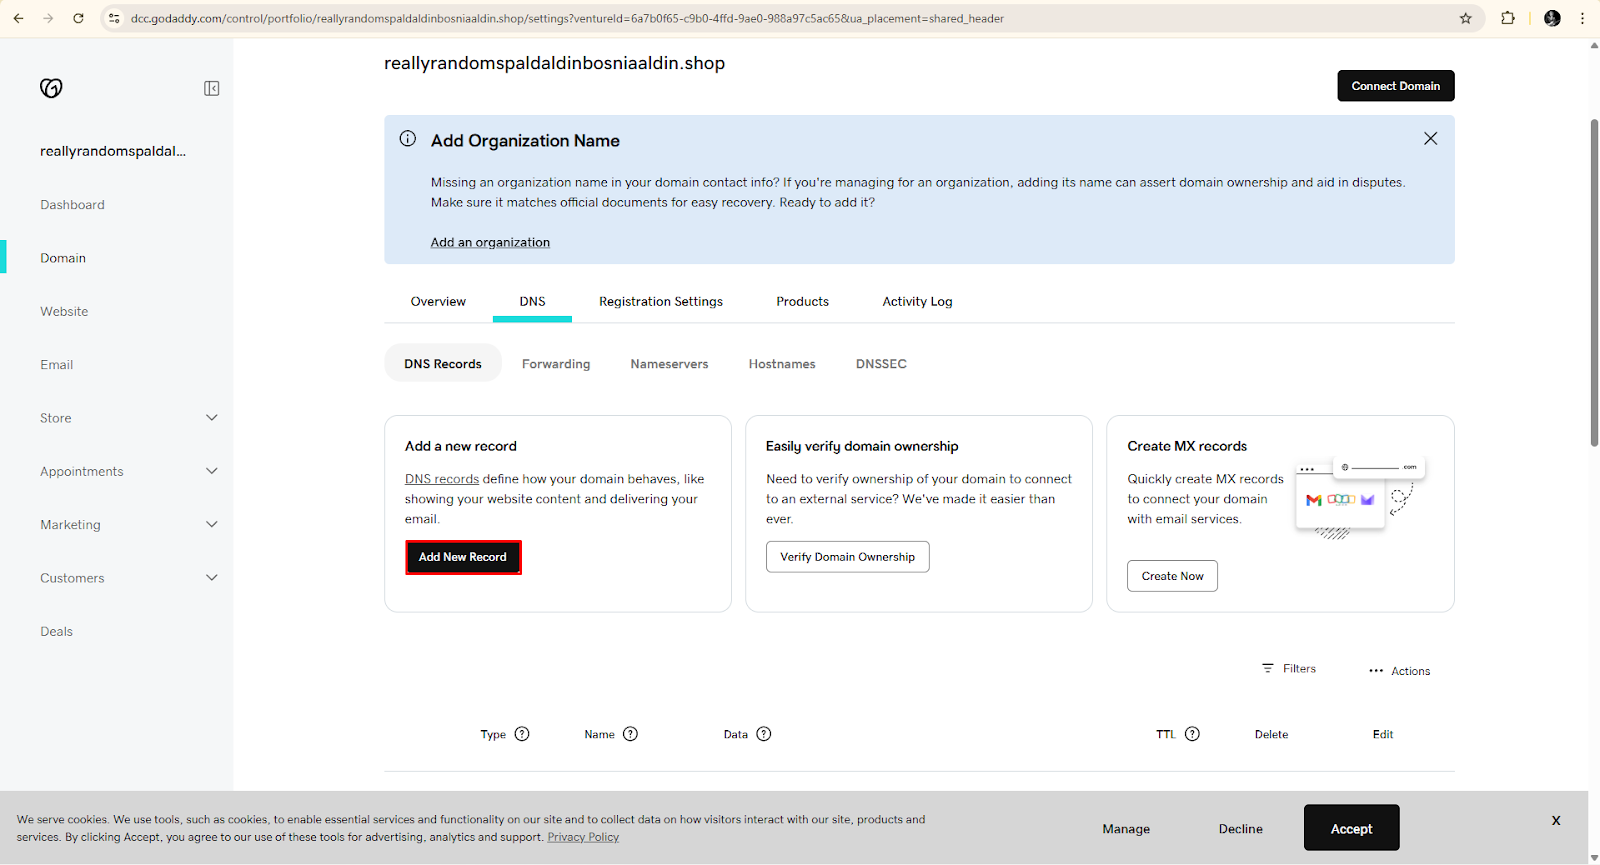
Task: Open the Nameservers sub-tab
Action: coord(669,364)
